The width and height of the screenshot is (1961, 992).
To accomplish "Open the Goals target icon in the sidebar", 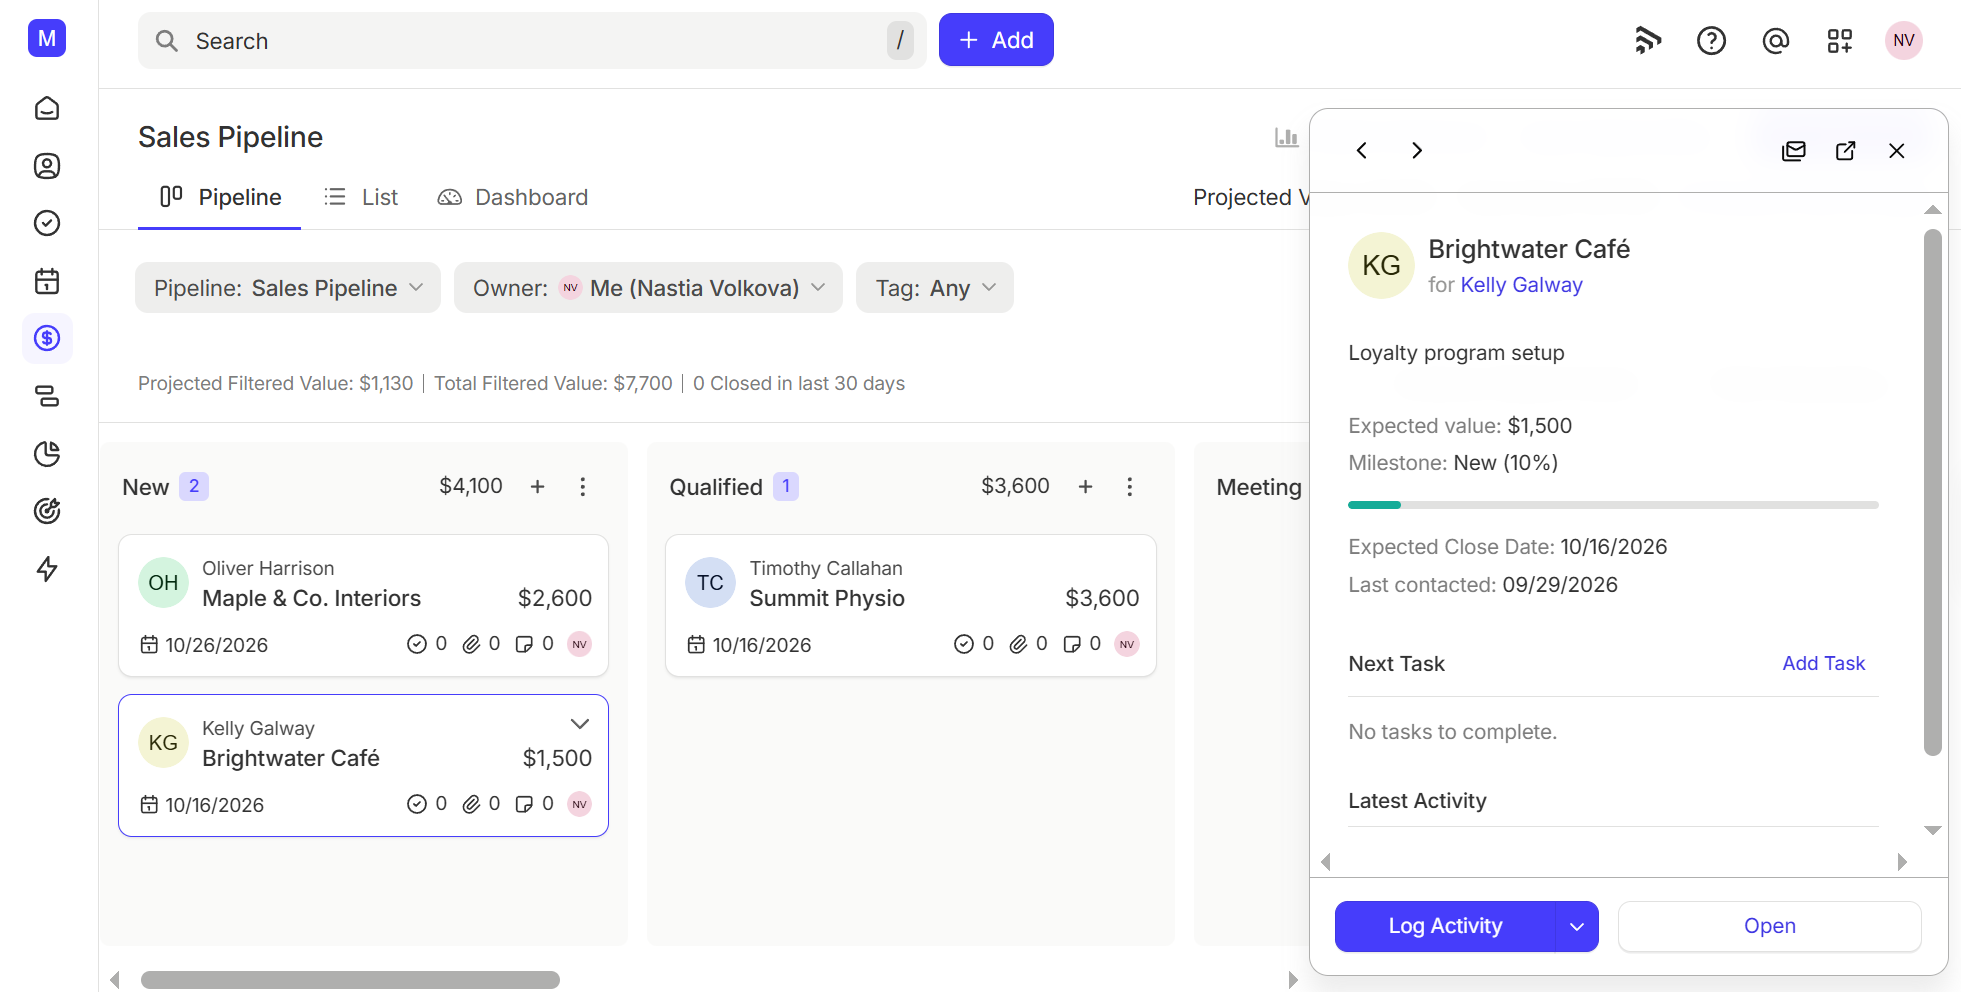I will pyautogui.click(x=47, y=511).
